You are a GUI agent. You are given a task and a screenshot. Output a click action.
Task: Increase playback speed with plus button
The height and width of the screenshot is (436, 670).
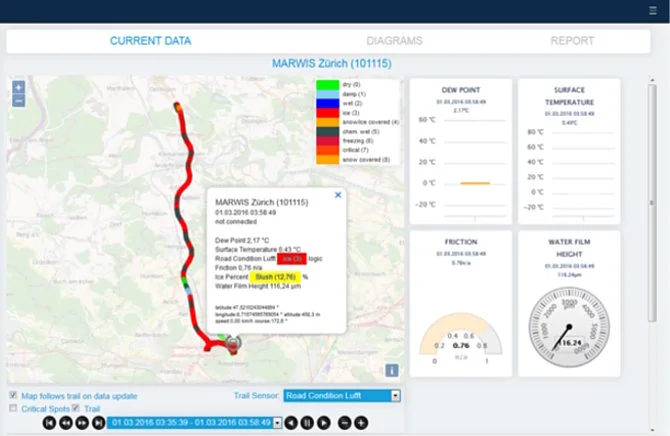pyautogui.click(x=361, y=423)
